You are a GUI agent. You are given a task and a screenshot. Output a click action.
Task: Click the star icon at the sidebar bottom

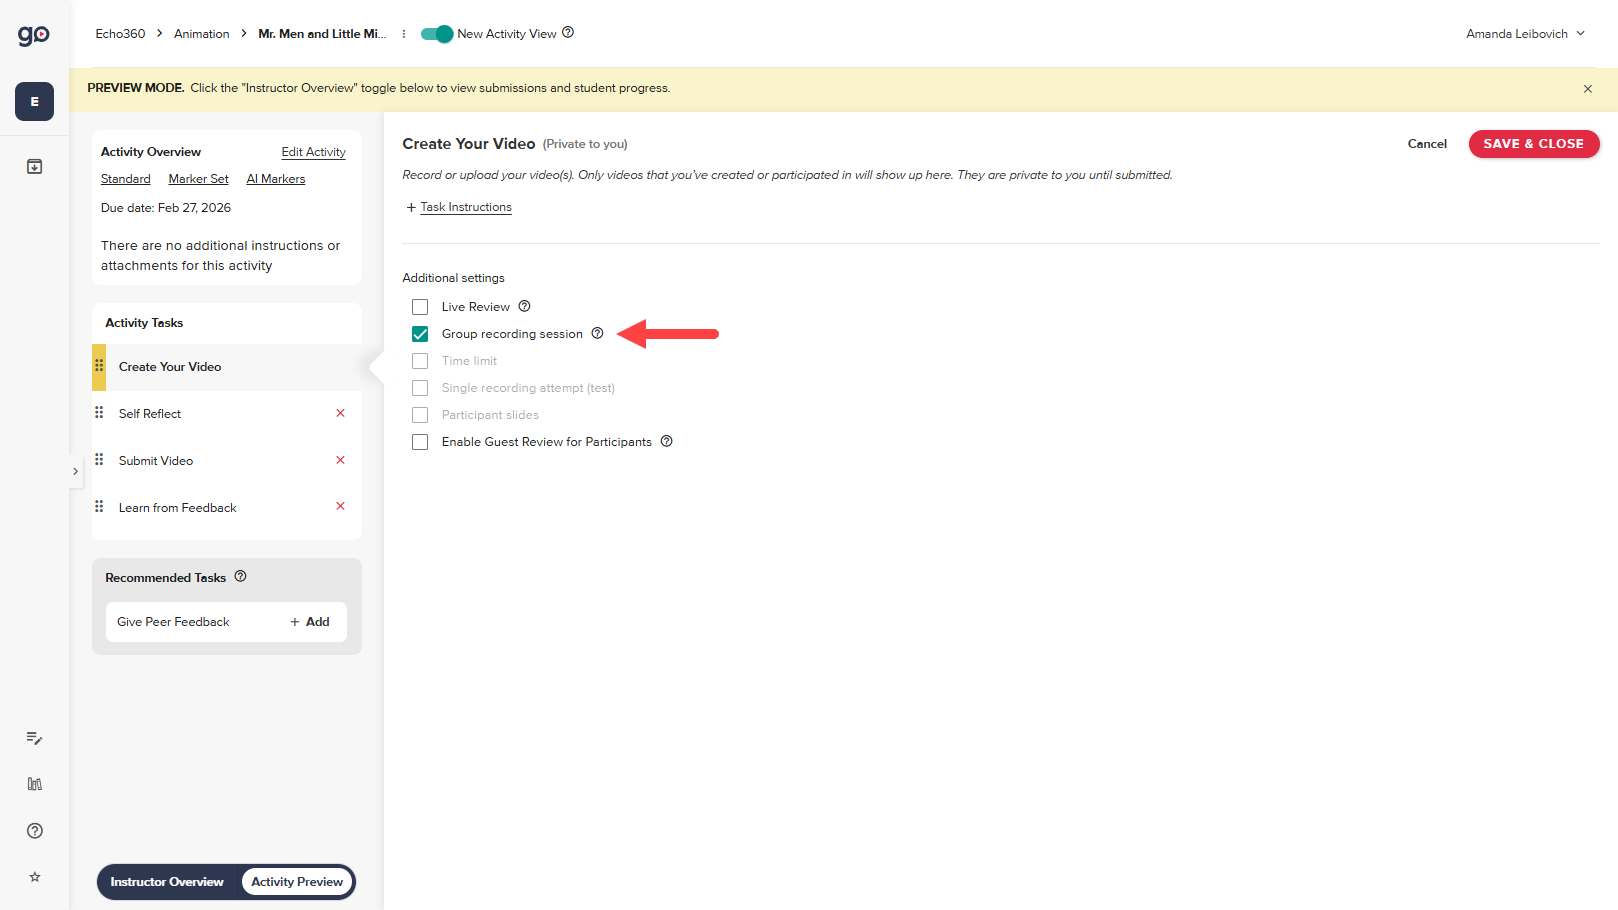[x=33, y=877]
